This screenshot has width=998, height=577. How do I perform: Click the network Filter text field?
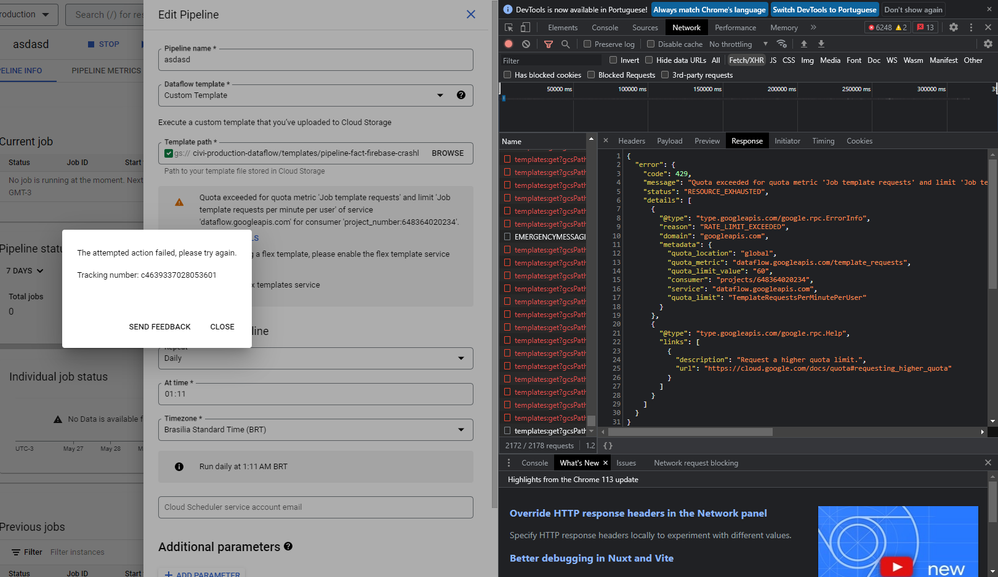coord(551,60)
